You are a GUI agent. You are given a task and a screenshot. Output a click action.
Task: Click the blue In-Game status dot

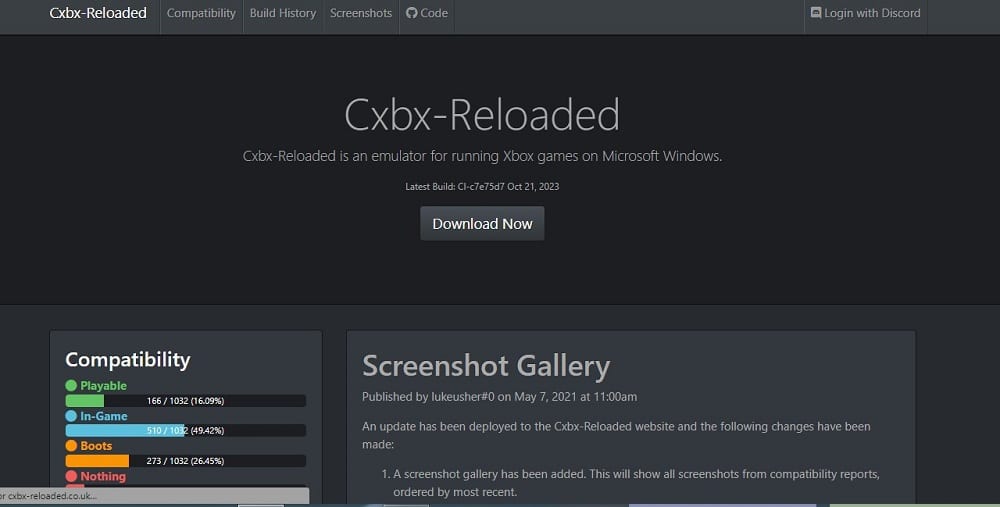(x=71, y=416)
